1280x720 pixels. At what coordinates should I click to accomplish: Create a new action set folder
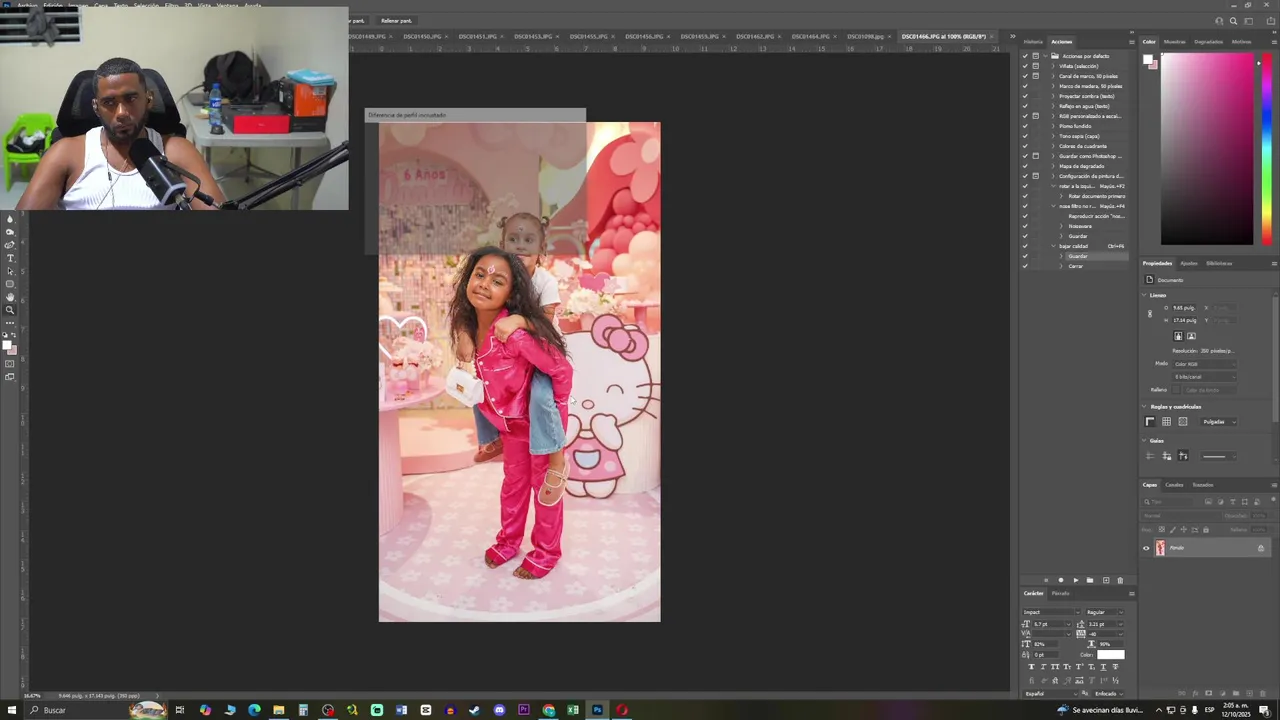click(1090, 580)
